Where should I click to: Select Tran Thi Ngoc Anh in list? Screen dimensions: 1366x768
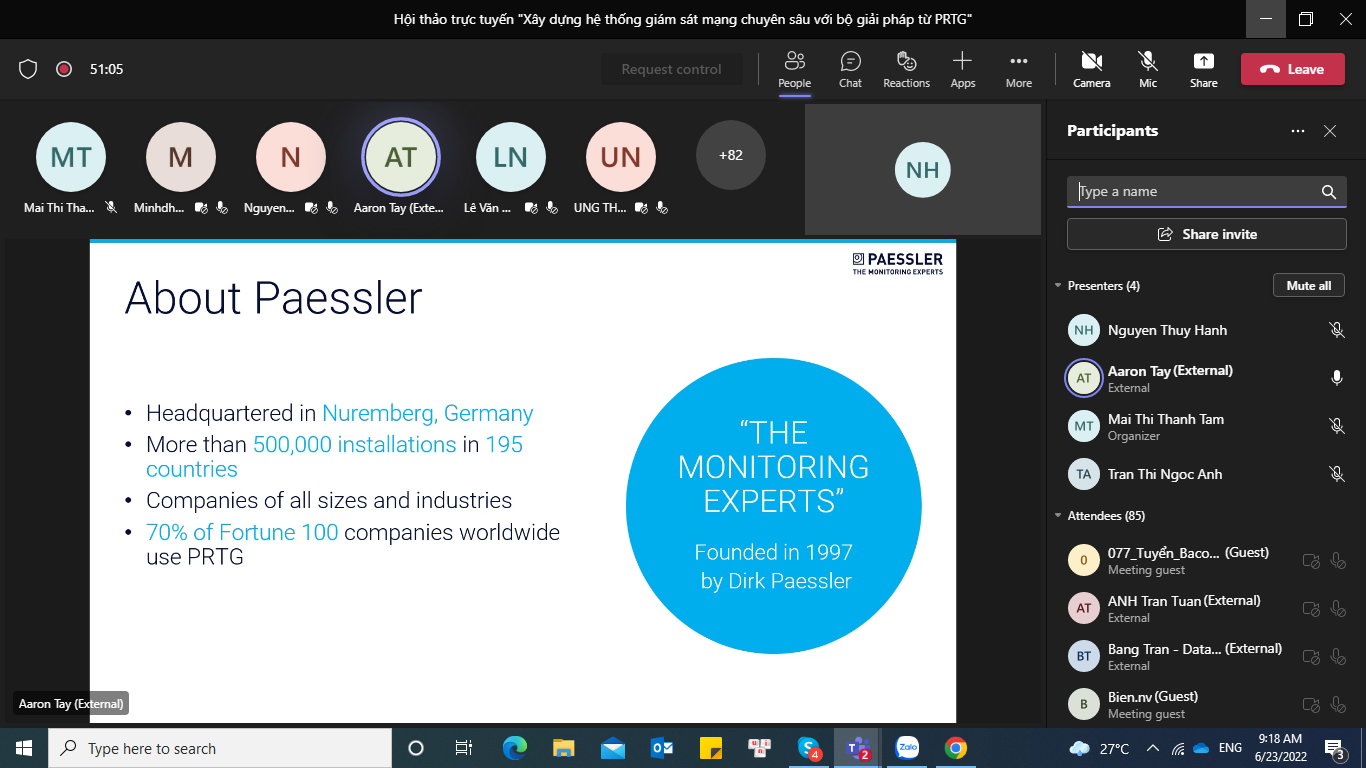tap(1207, 474)
